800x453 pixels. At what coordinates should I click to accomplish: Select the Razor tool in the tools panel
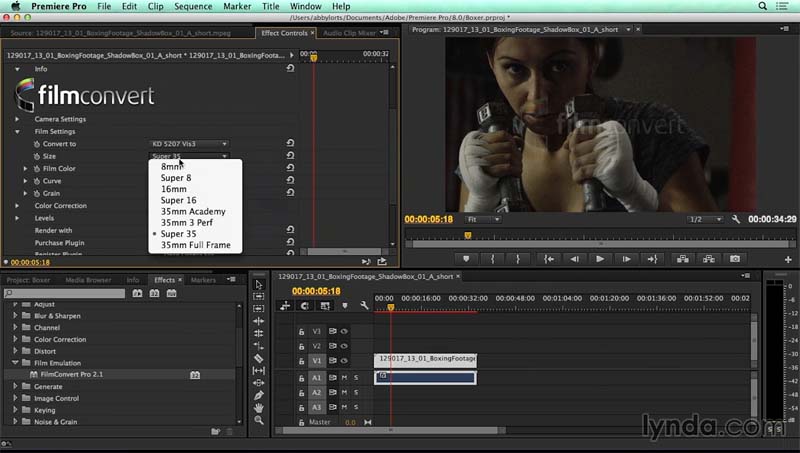[x=259, y=358]
